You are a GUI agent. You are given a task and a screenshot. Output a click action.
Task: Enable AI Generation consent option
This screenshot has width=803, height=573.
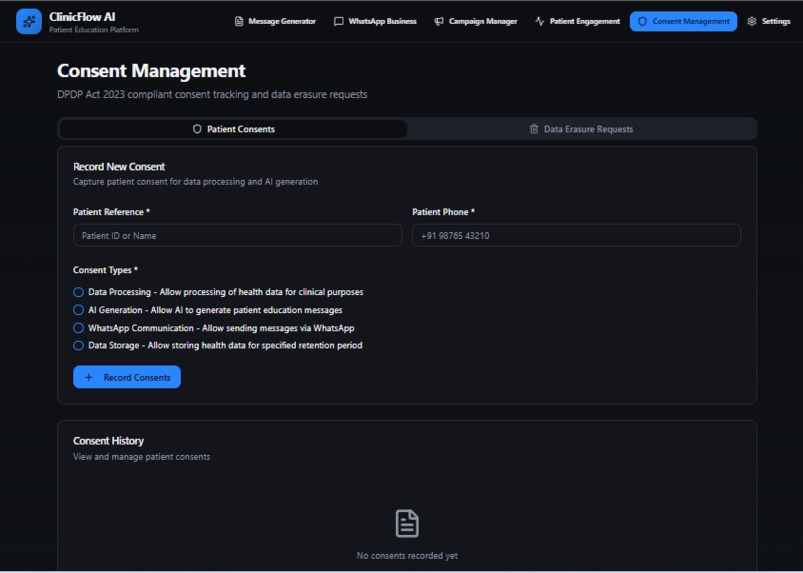[x=78, y=310]
